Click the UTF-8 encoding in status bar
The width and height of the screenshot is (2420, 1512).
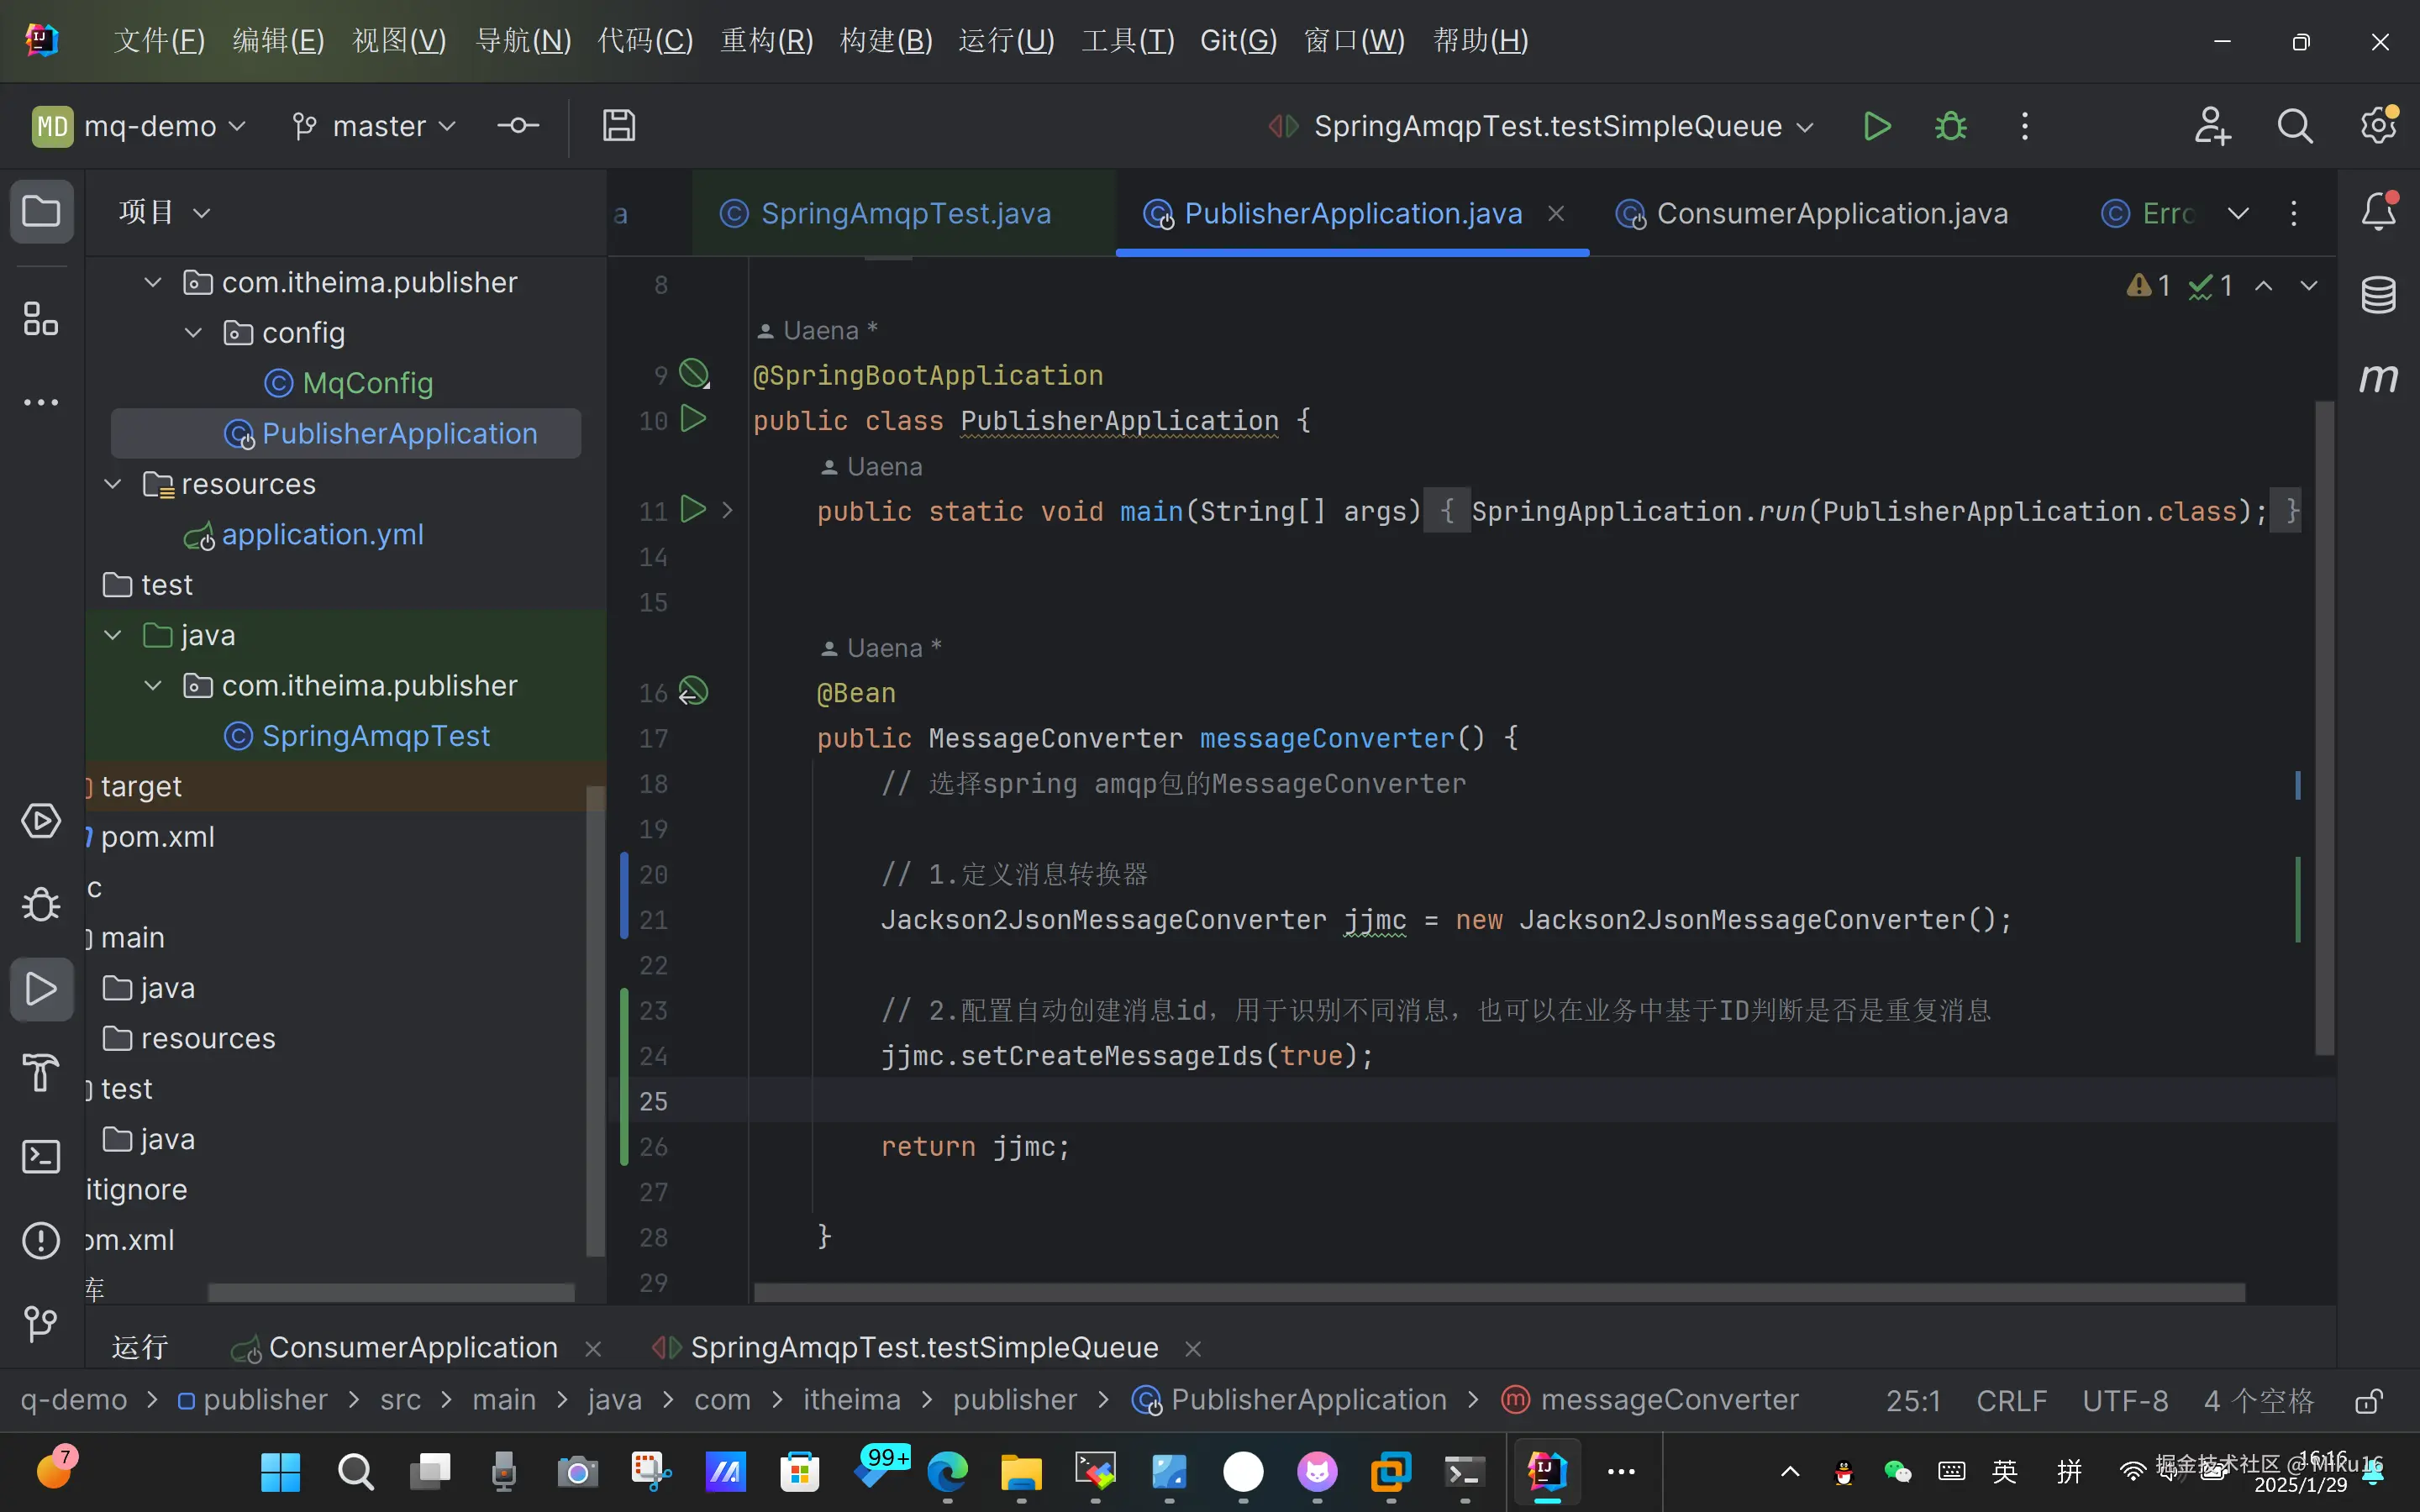point(2125,1401)
